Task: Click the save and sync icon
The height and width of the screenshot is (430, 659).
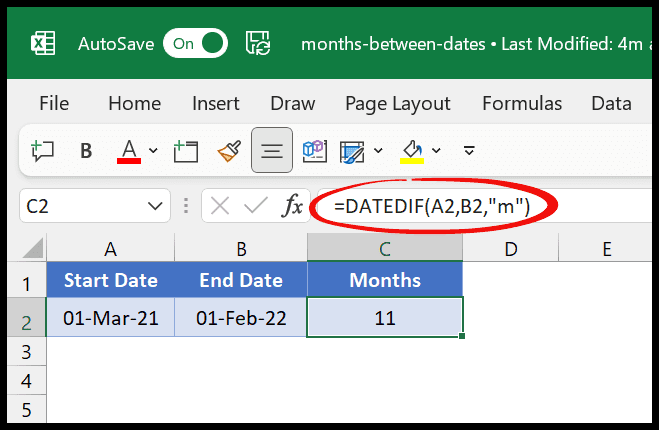Action: click(258, 43)
